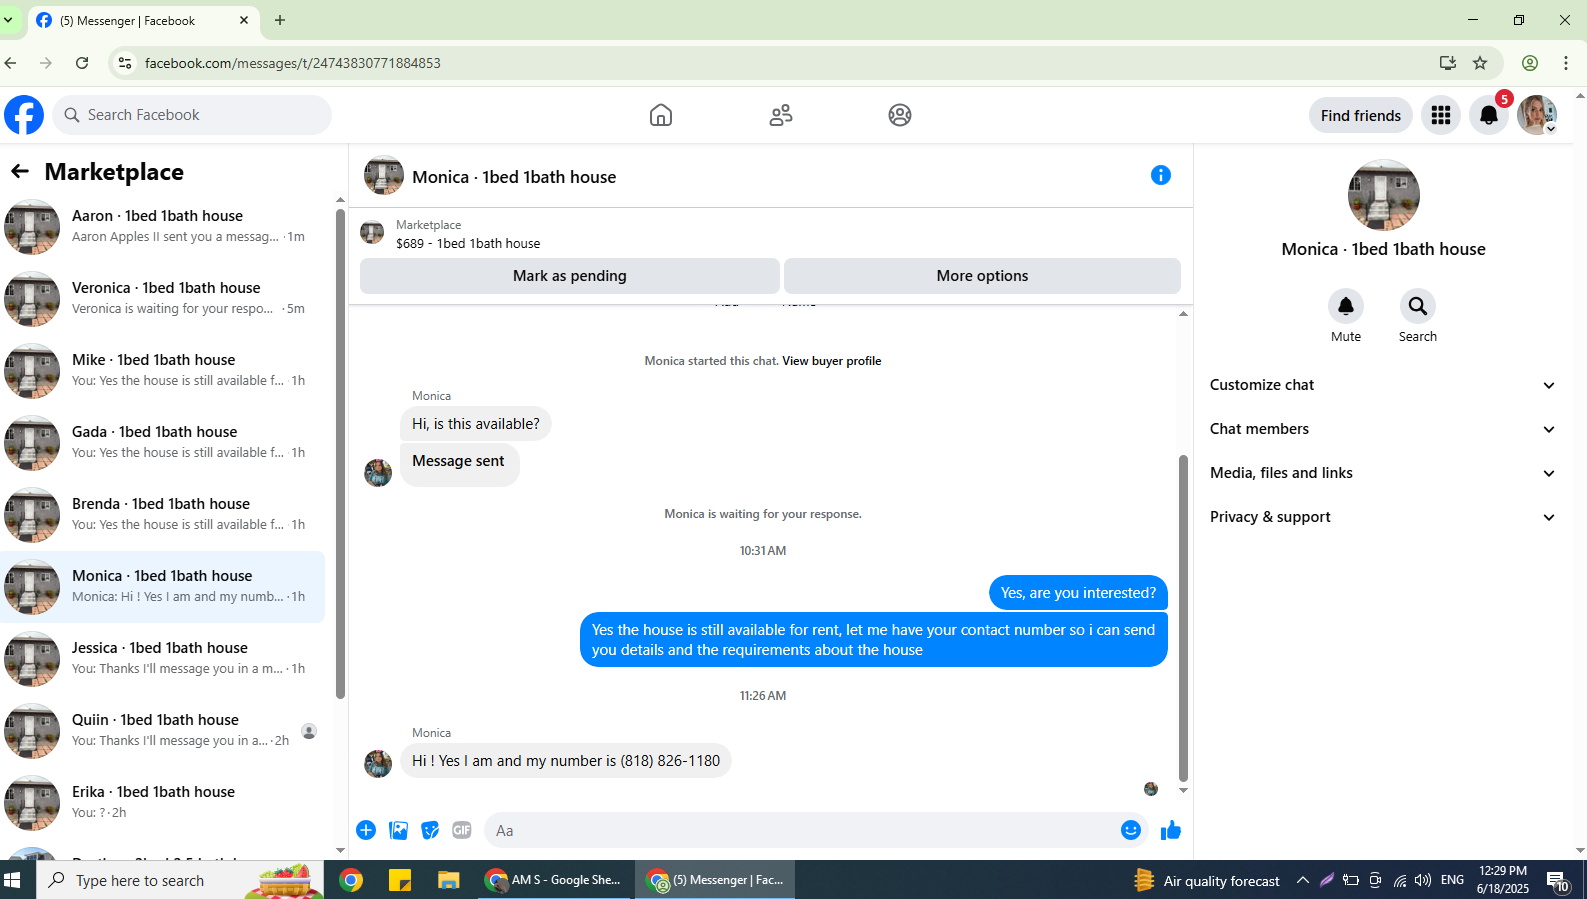Open the View buyer profile link
1587x899 pixels.
click(x=832, y=361)
